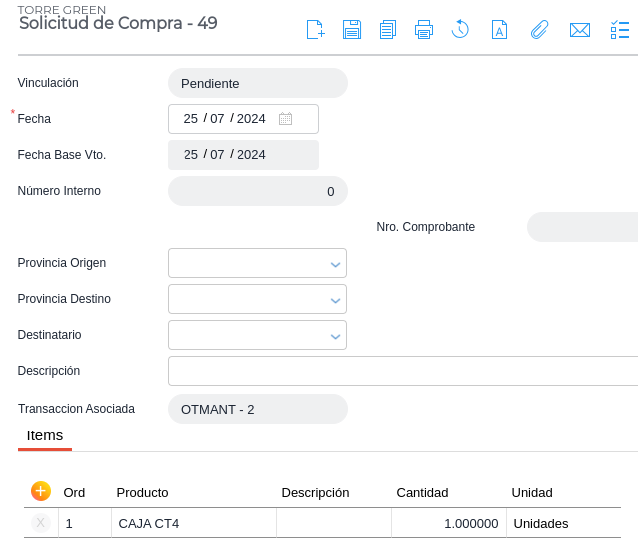The height and width of the screenshot is (543, 638).
Task: Send by email using envelope icon
Action: tap(579, 29)
